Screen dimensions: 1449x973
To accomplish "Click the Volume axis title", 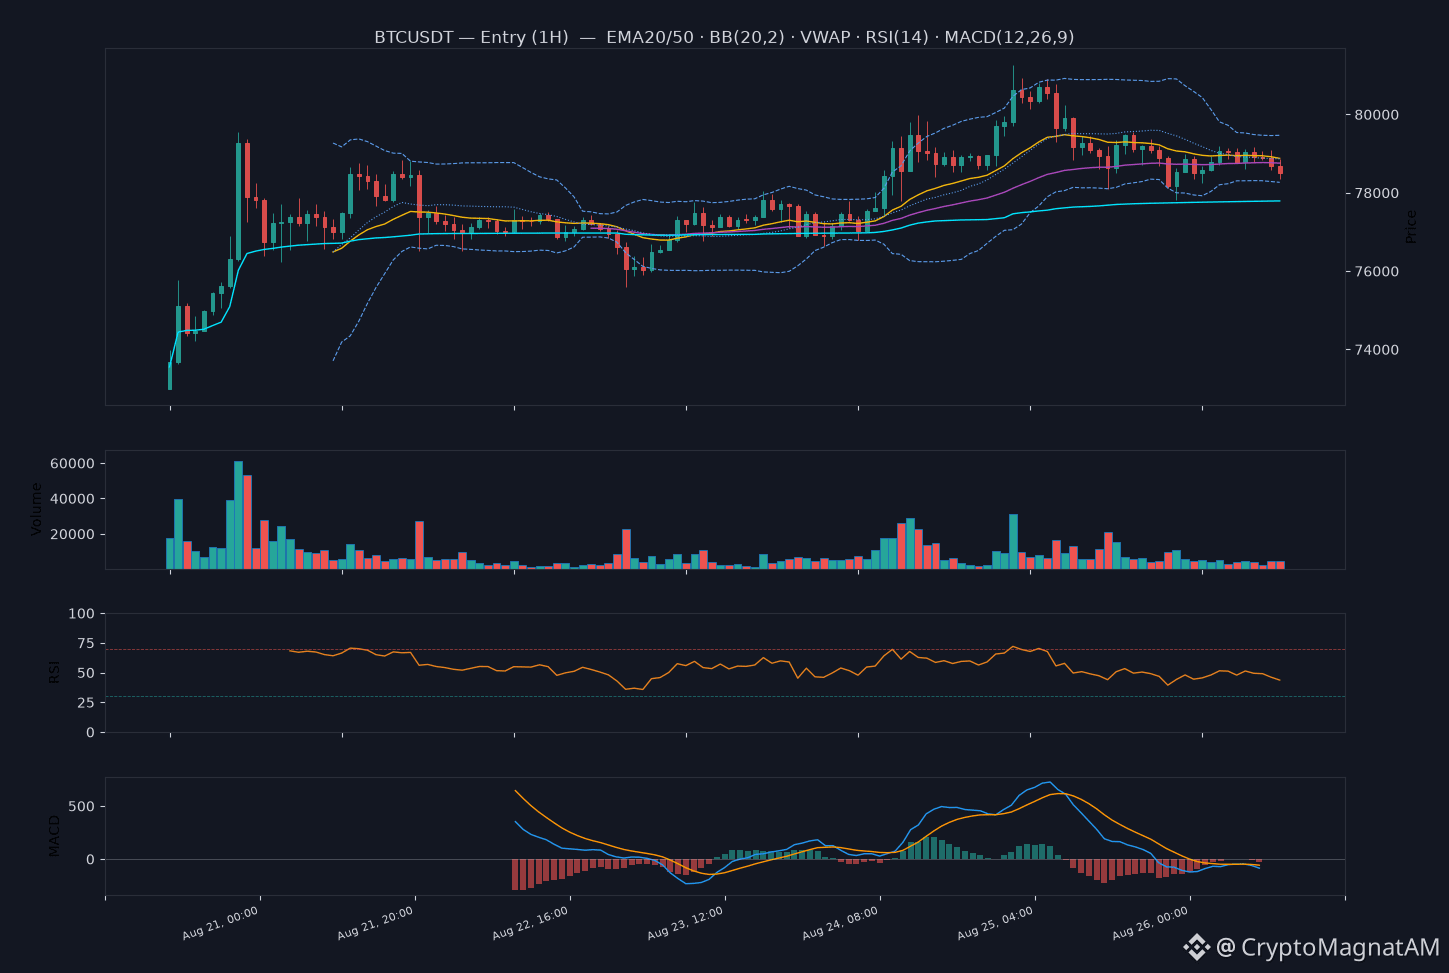I will coord(37,509).
